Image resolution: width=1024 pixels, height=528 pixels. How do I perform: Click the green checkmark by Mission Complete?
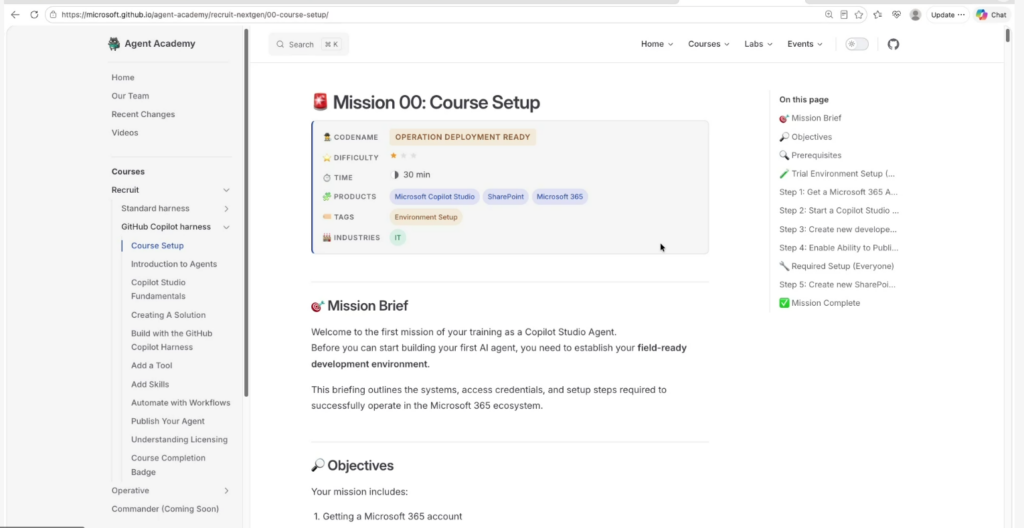(x=784, y=303)
